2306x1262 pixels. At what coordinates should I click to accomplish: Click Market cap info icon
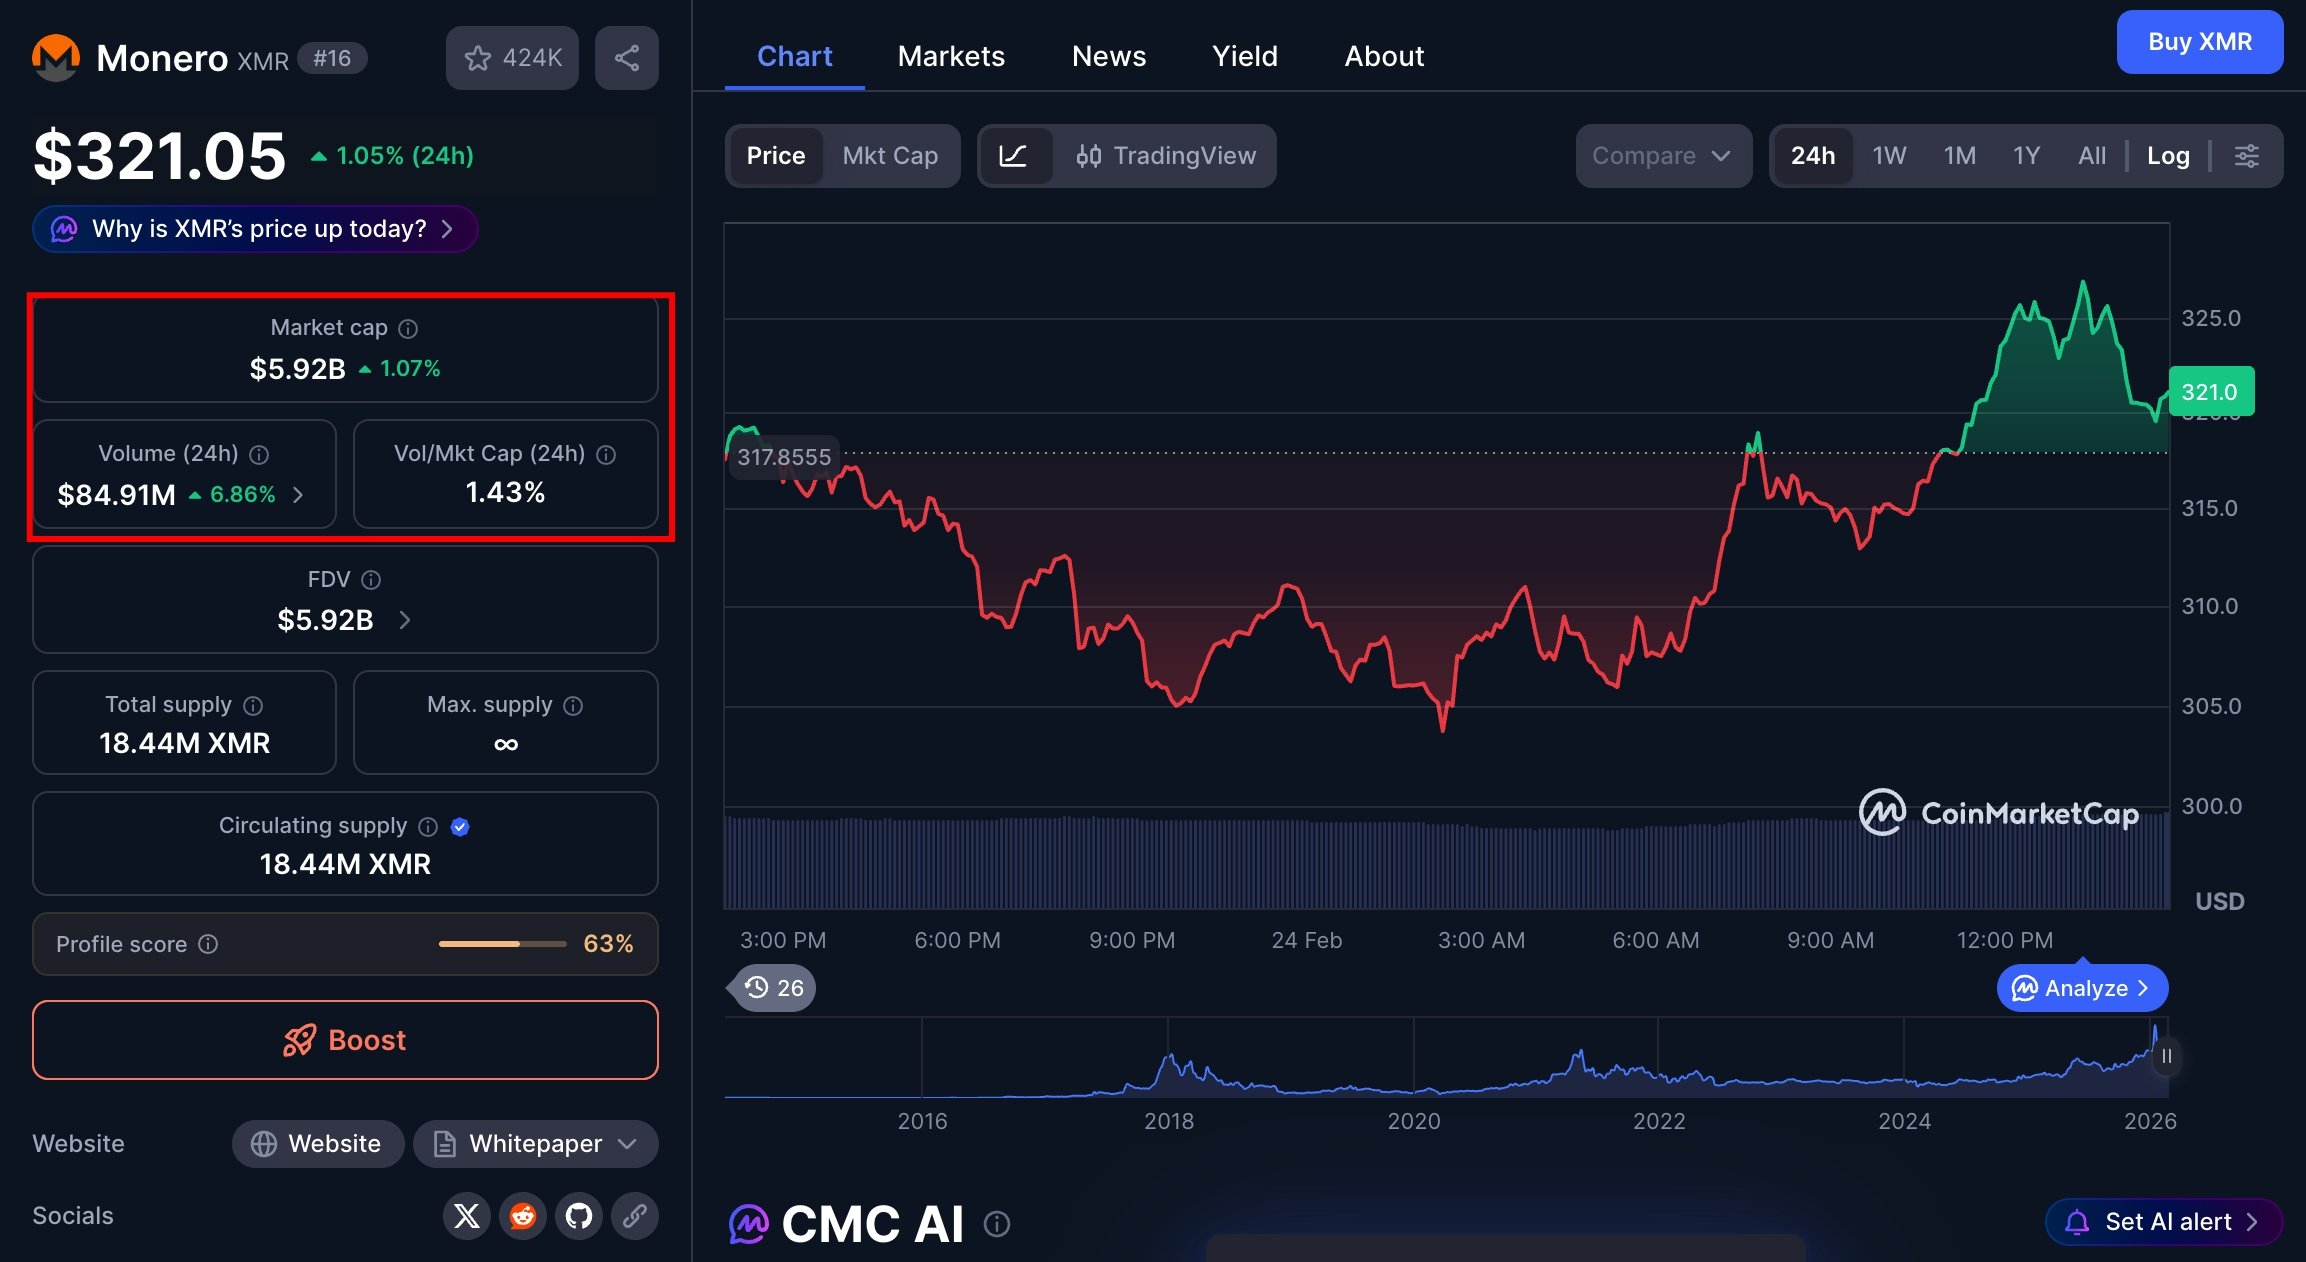(408, 328)
